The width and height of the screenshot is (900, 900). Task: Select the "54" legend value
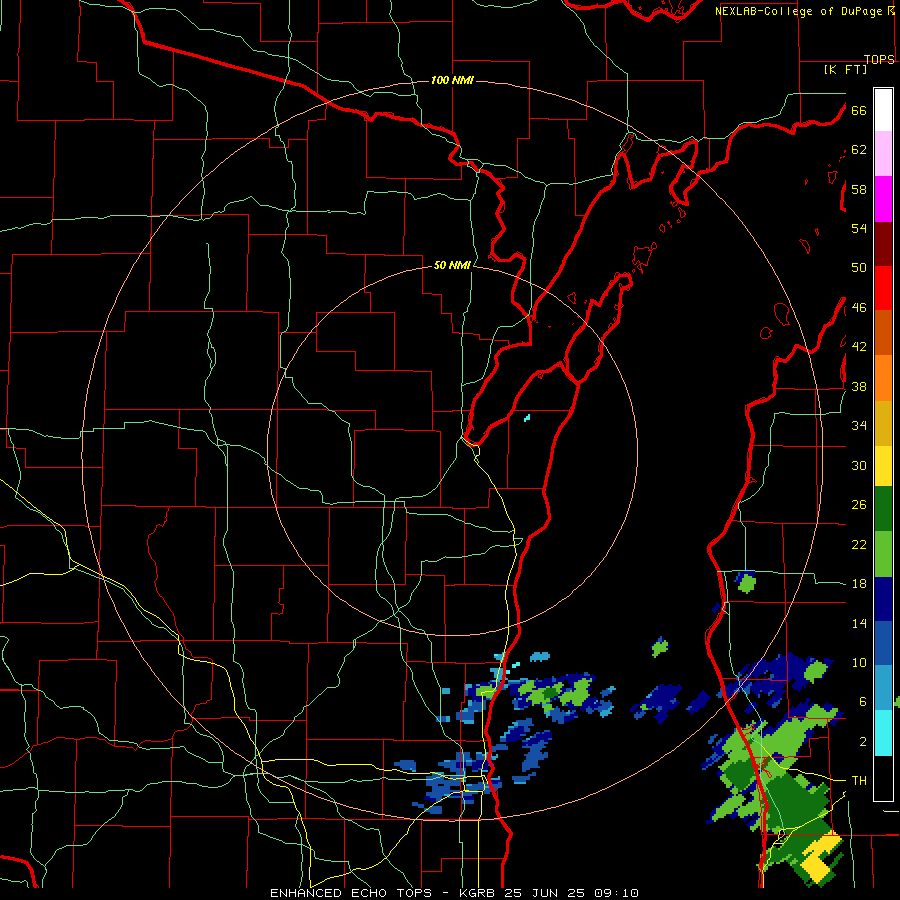[x=859, y=228]
